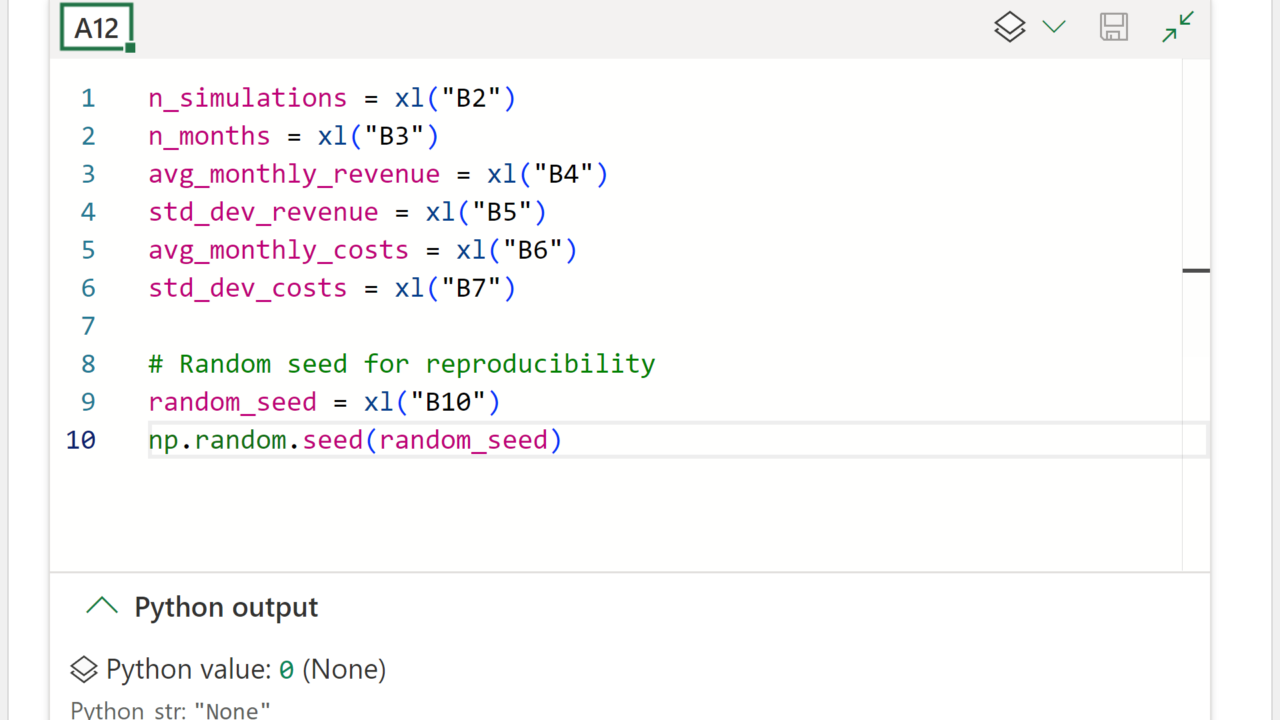The height and width of the screenshot is (720, 1280).
Task: Collapse the Python output section chevron
Action: 102,606
